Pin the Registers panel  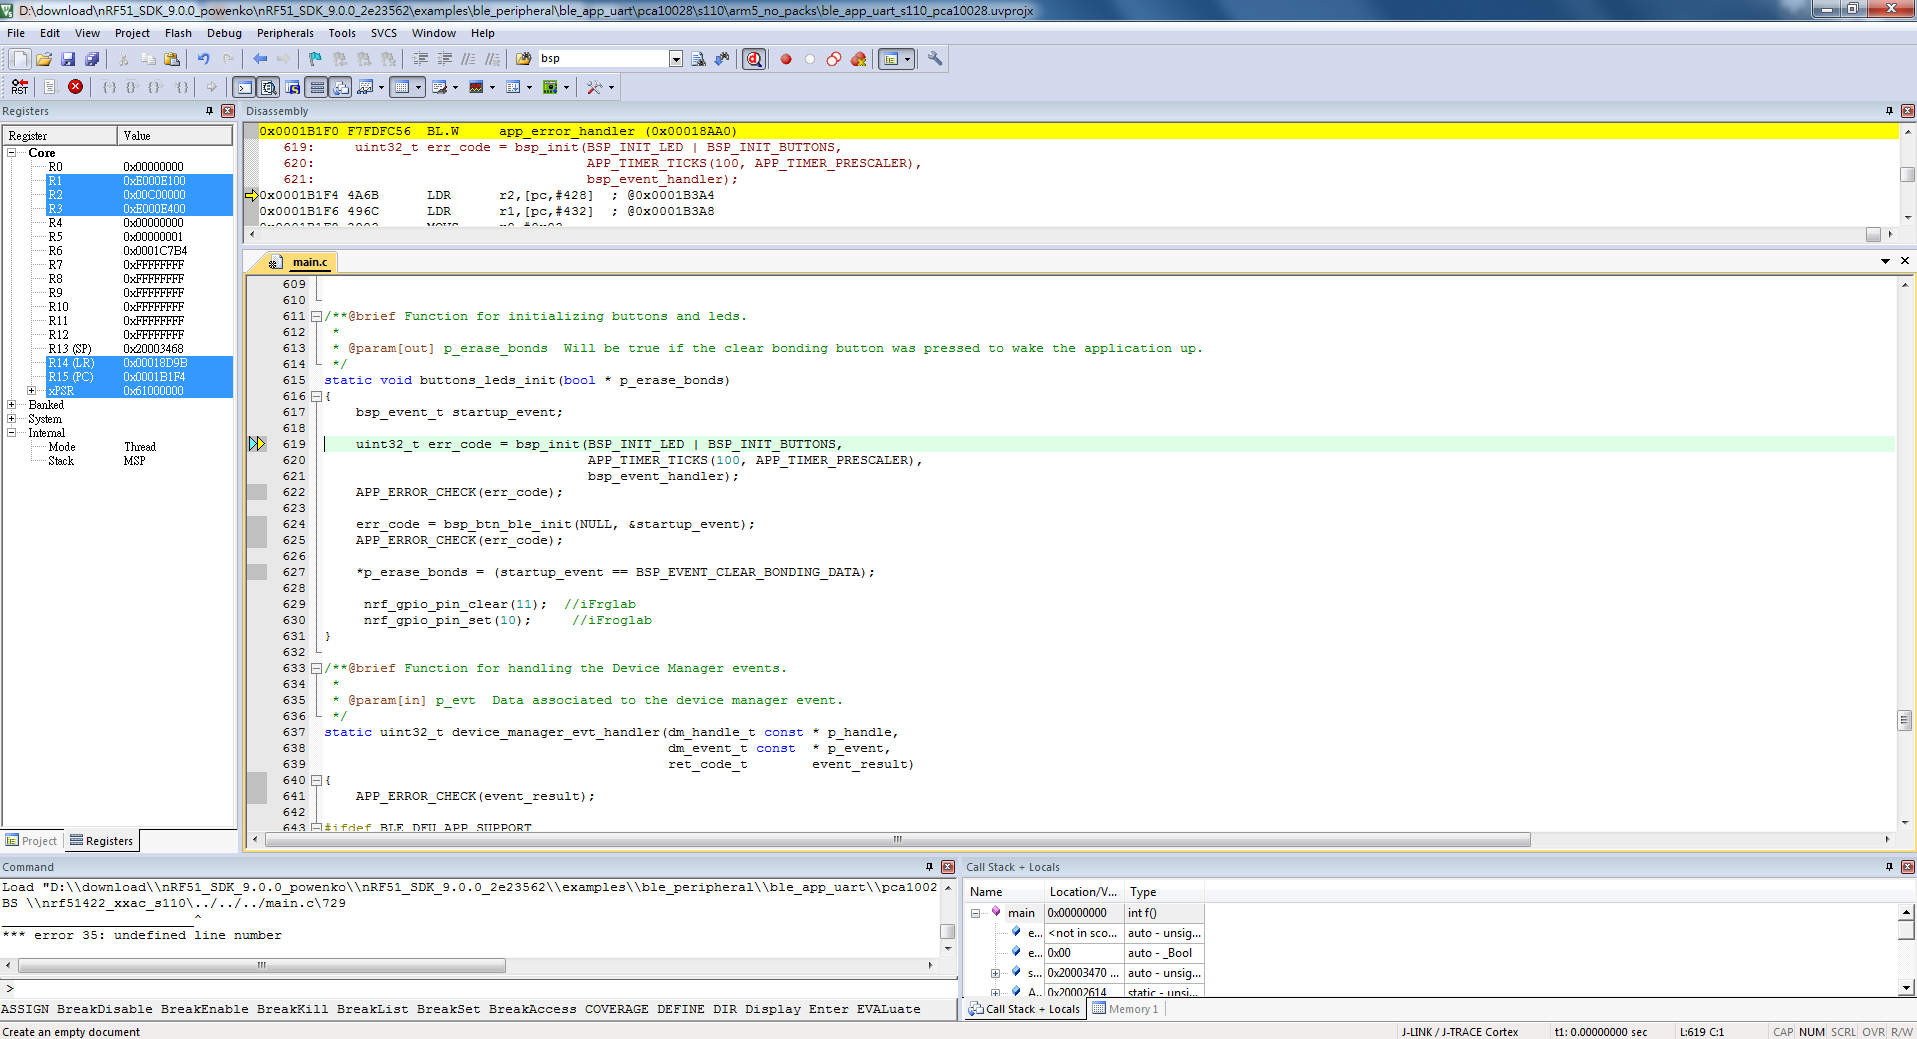point(209,111)
